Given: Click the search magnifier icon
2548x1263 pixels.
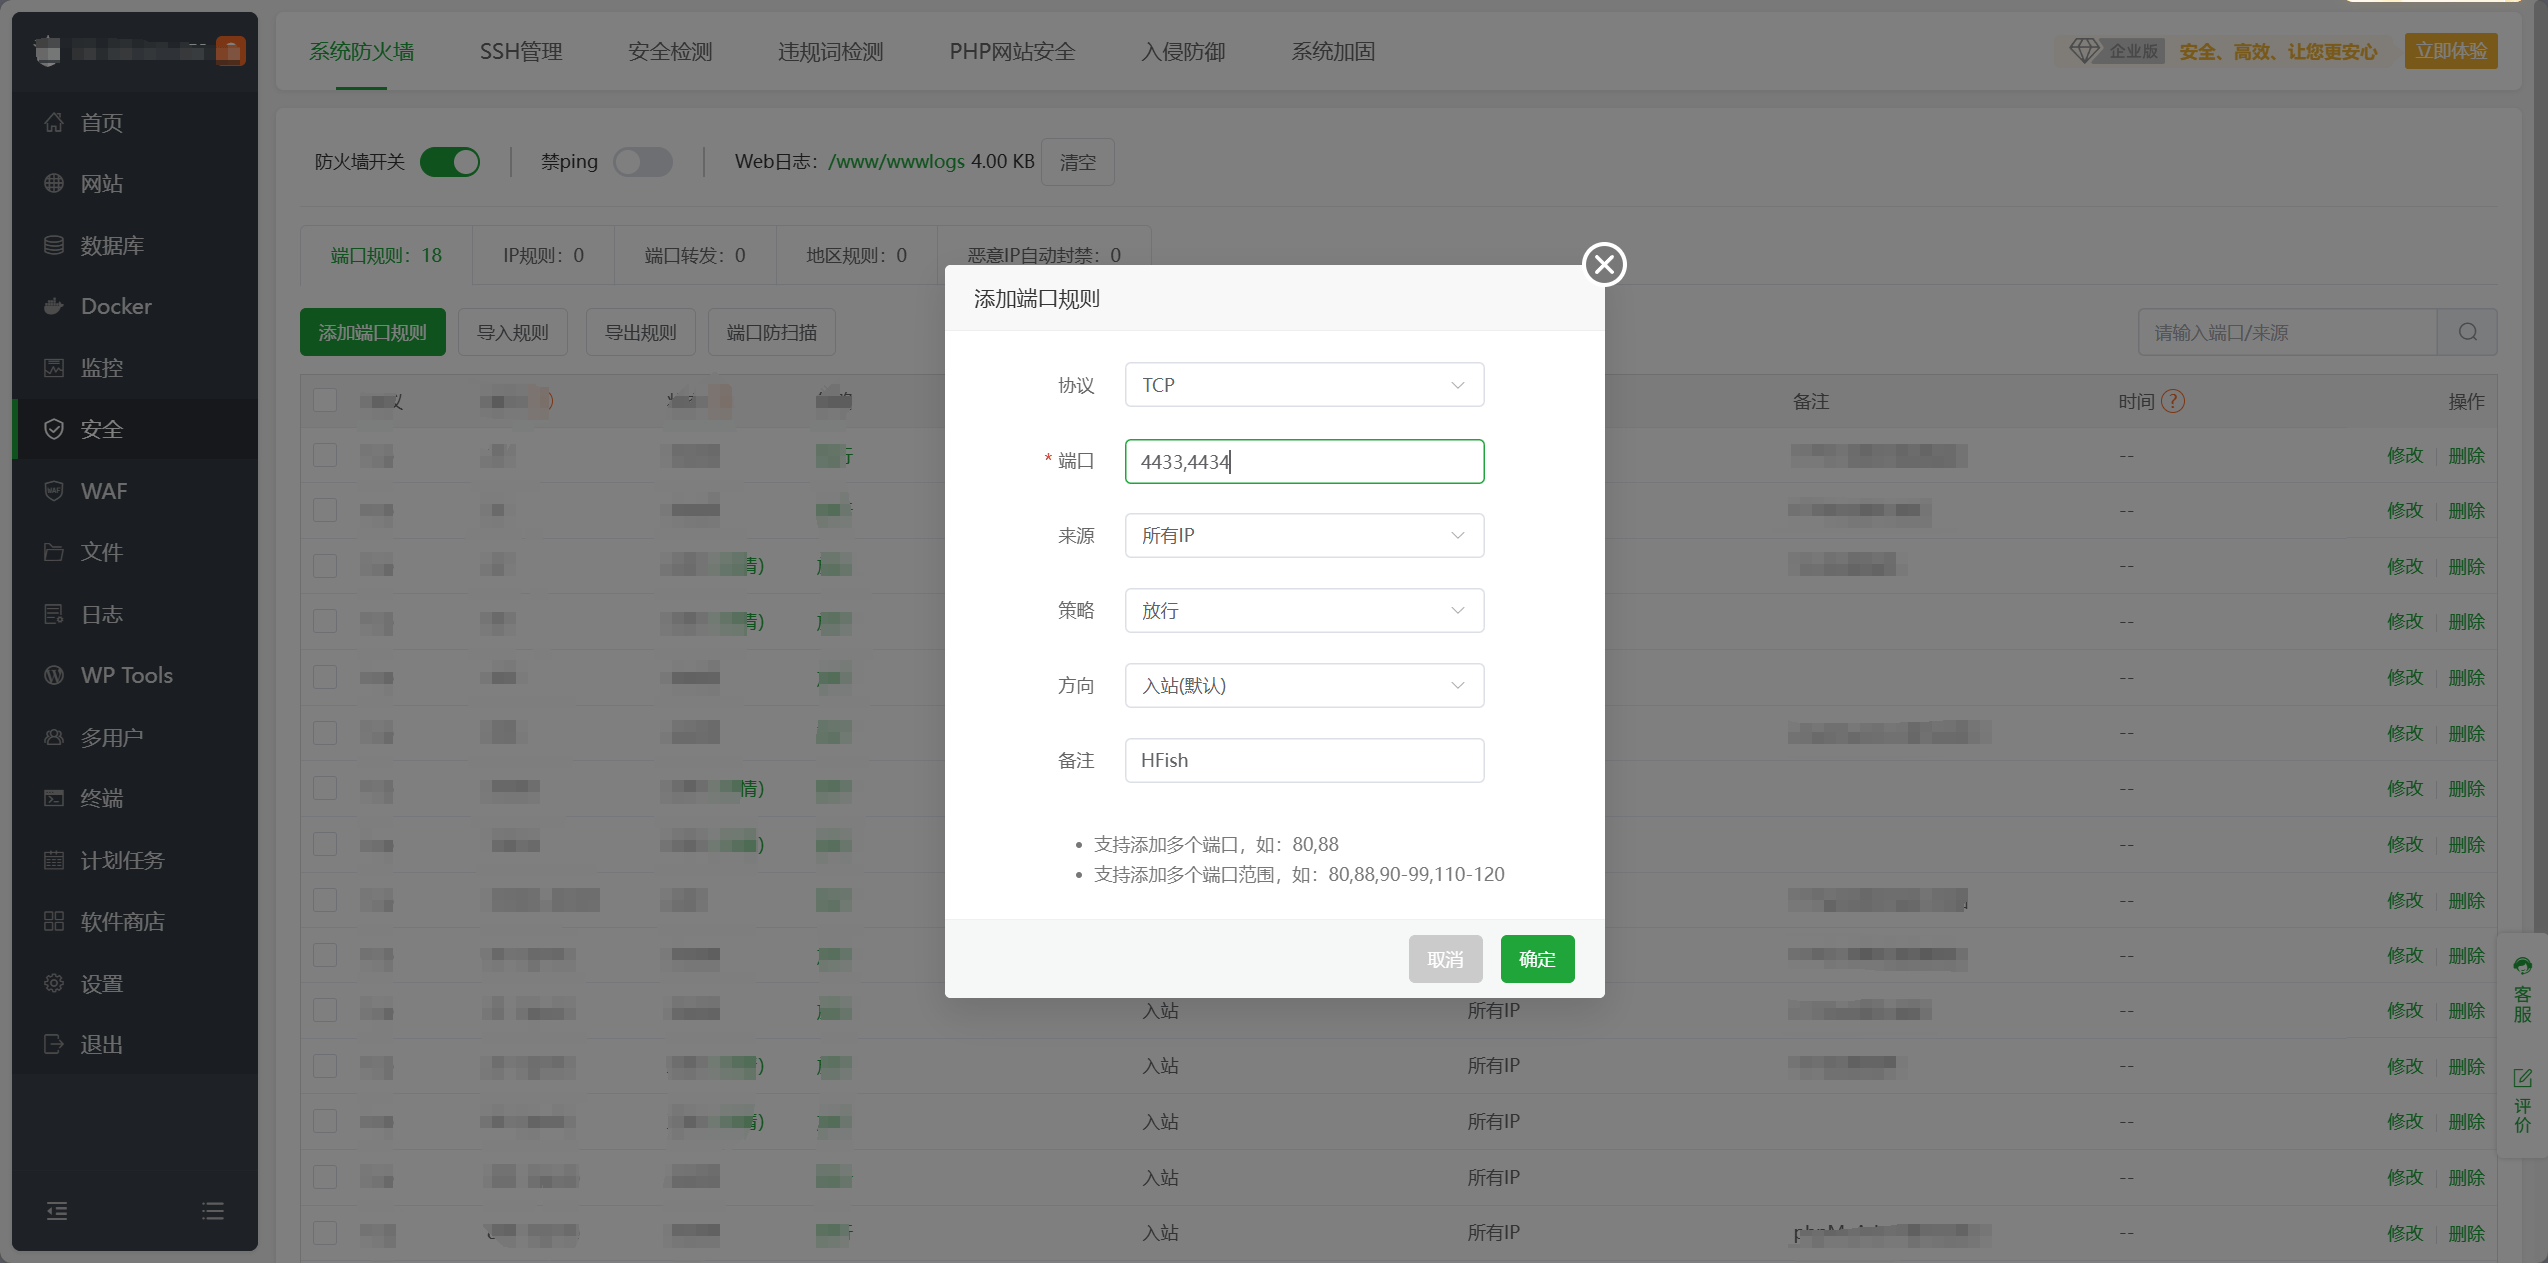Looking at the screenshot, I should (x=2467, y=333).
